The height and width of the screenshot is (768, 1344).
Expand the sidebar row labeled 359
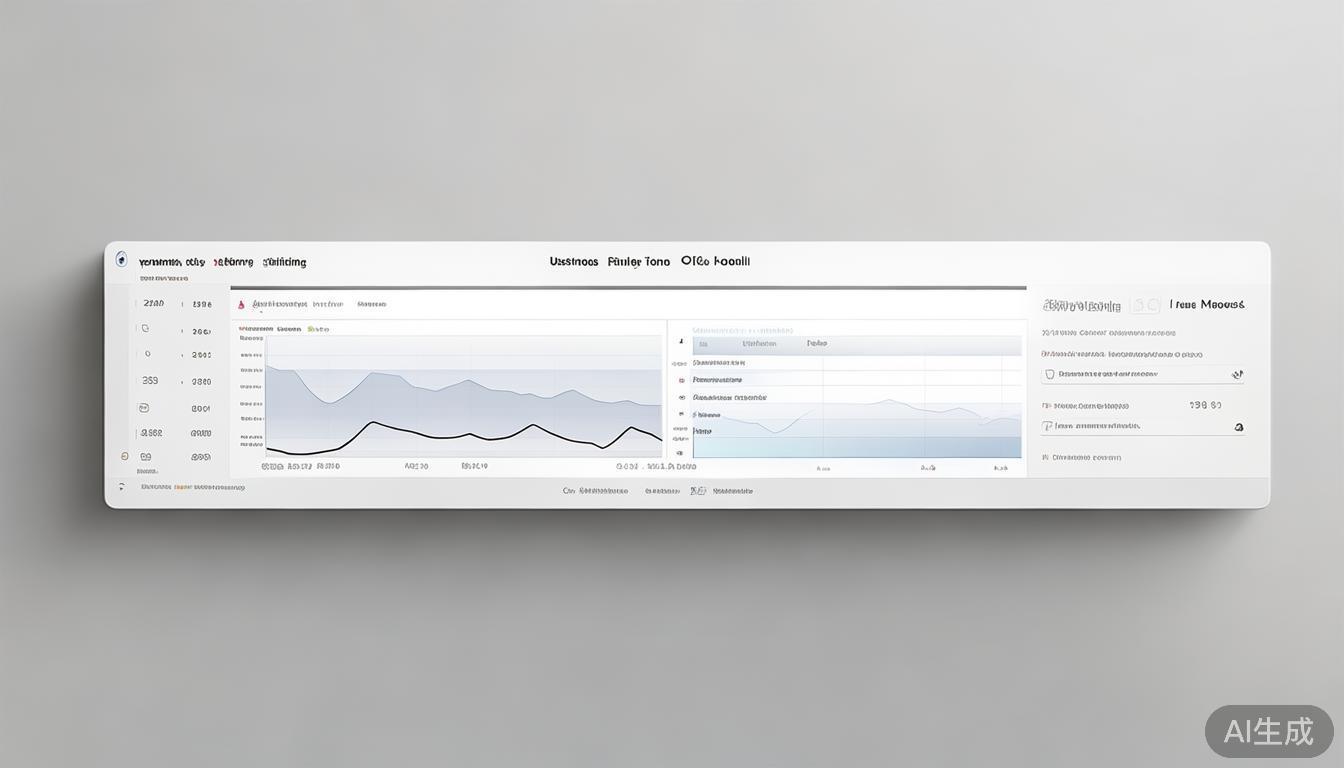pos(150,381)
